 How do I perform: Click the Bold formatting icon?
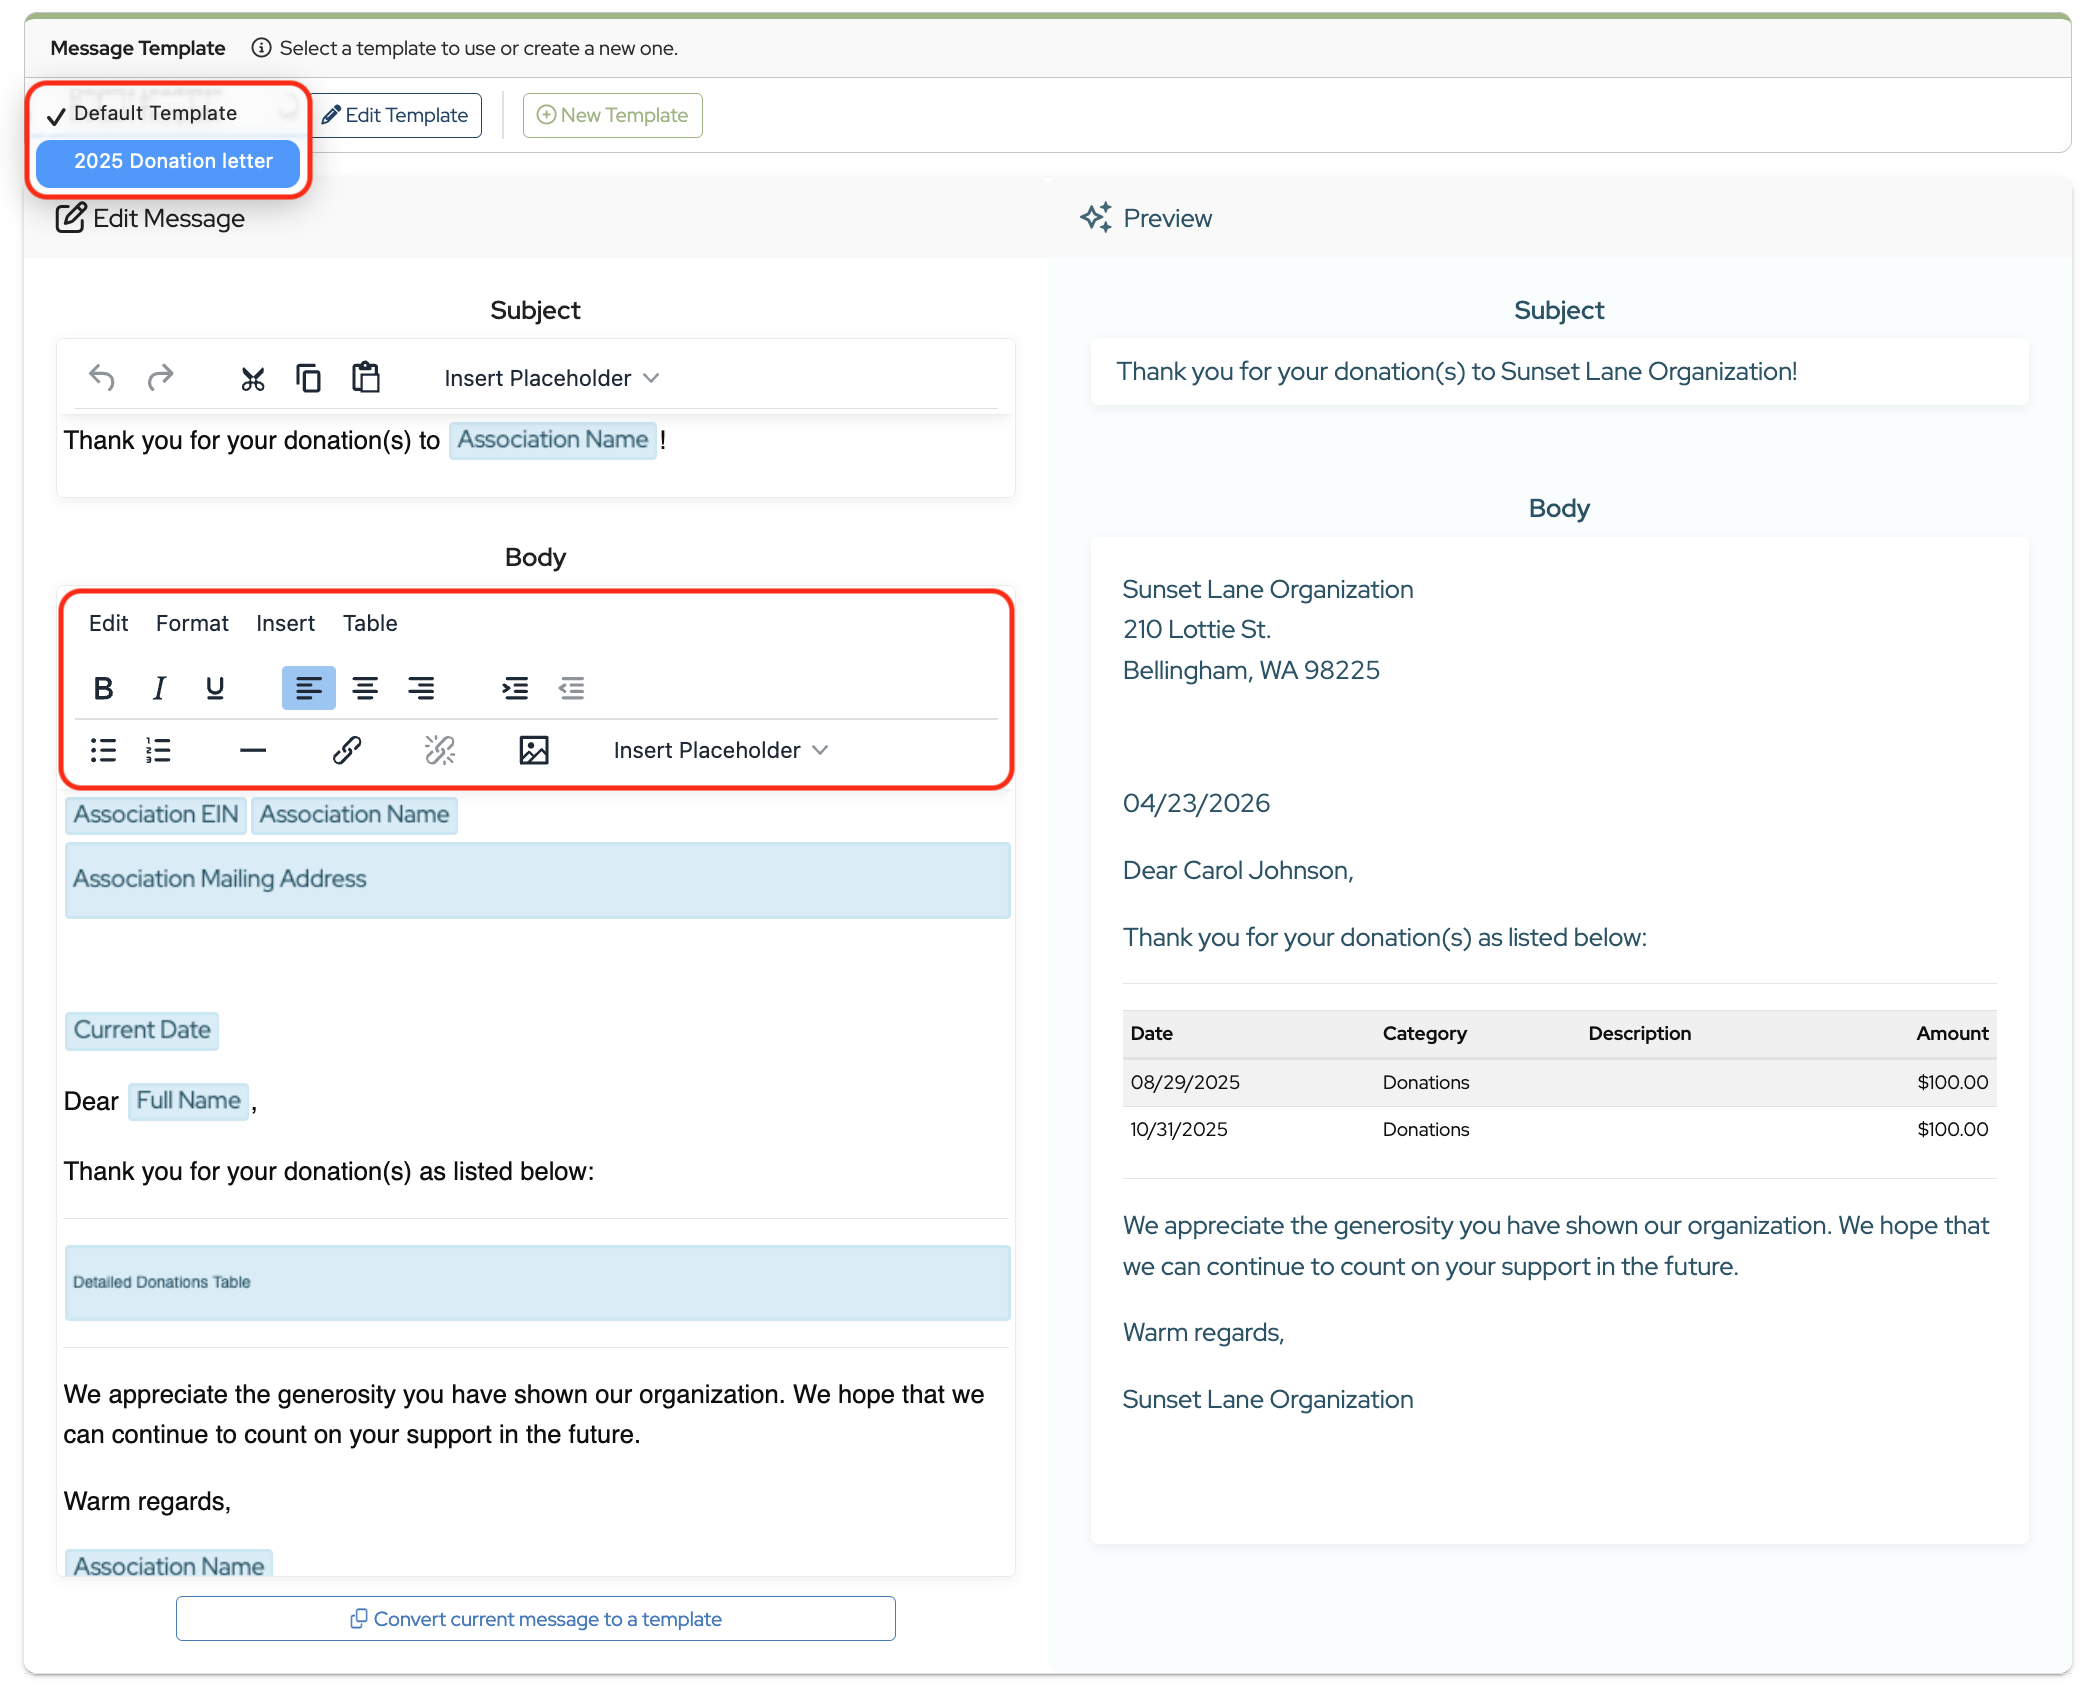pyautogui.click(x=103, y=688)
